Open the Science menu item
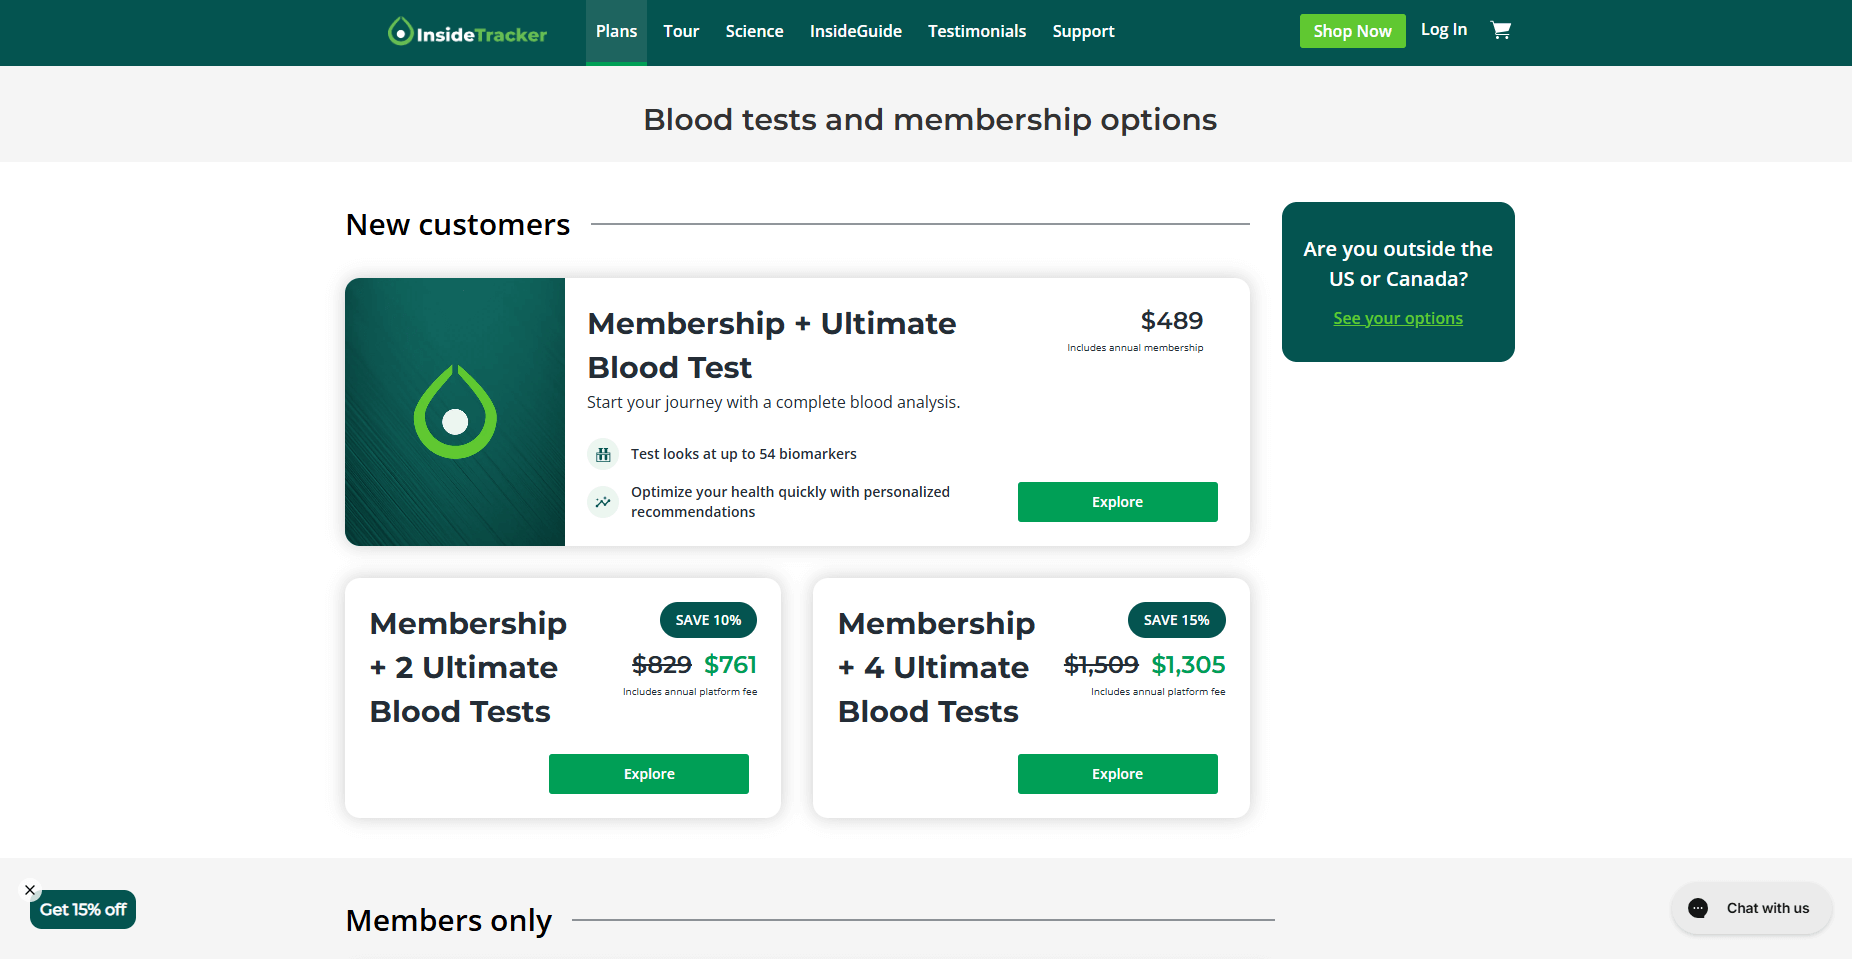Image resolution: width=1852 pixels, height=959 pixels. [754, 31]
